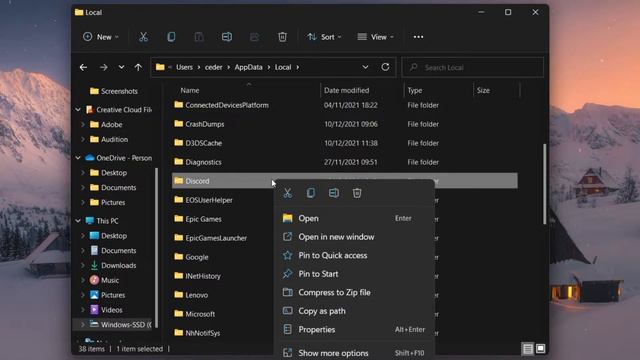Click Rename icon in context menu
The image size is (640, 360).
pos(334,193)
